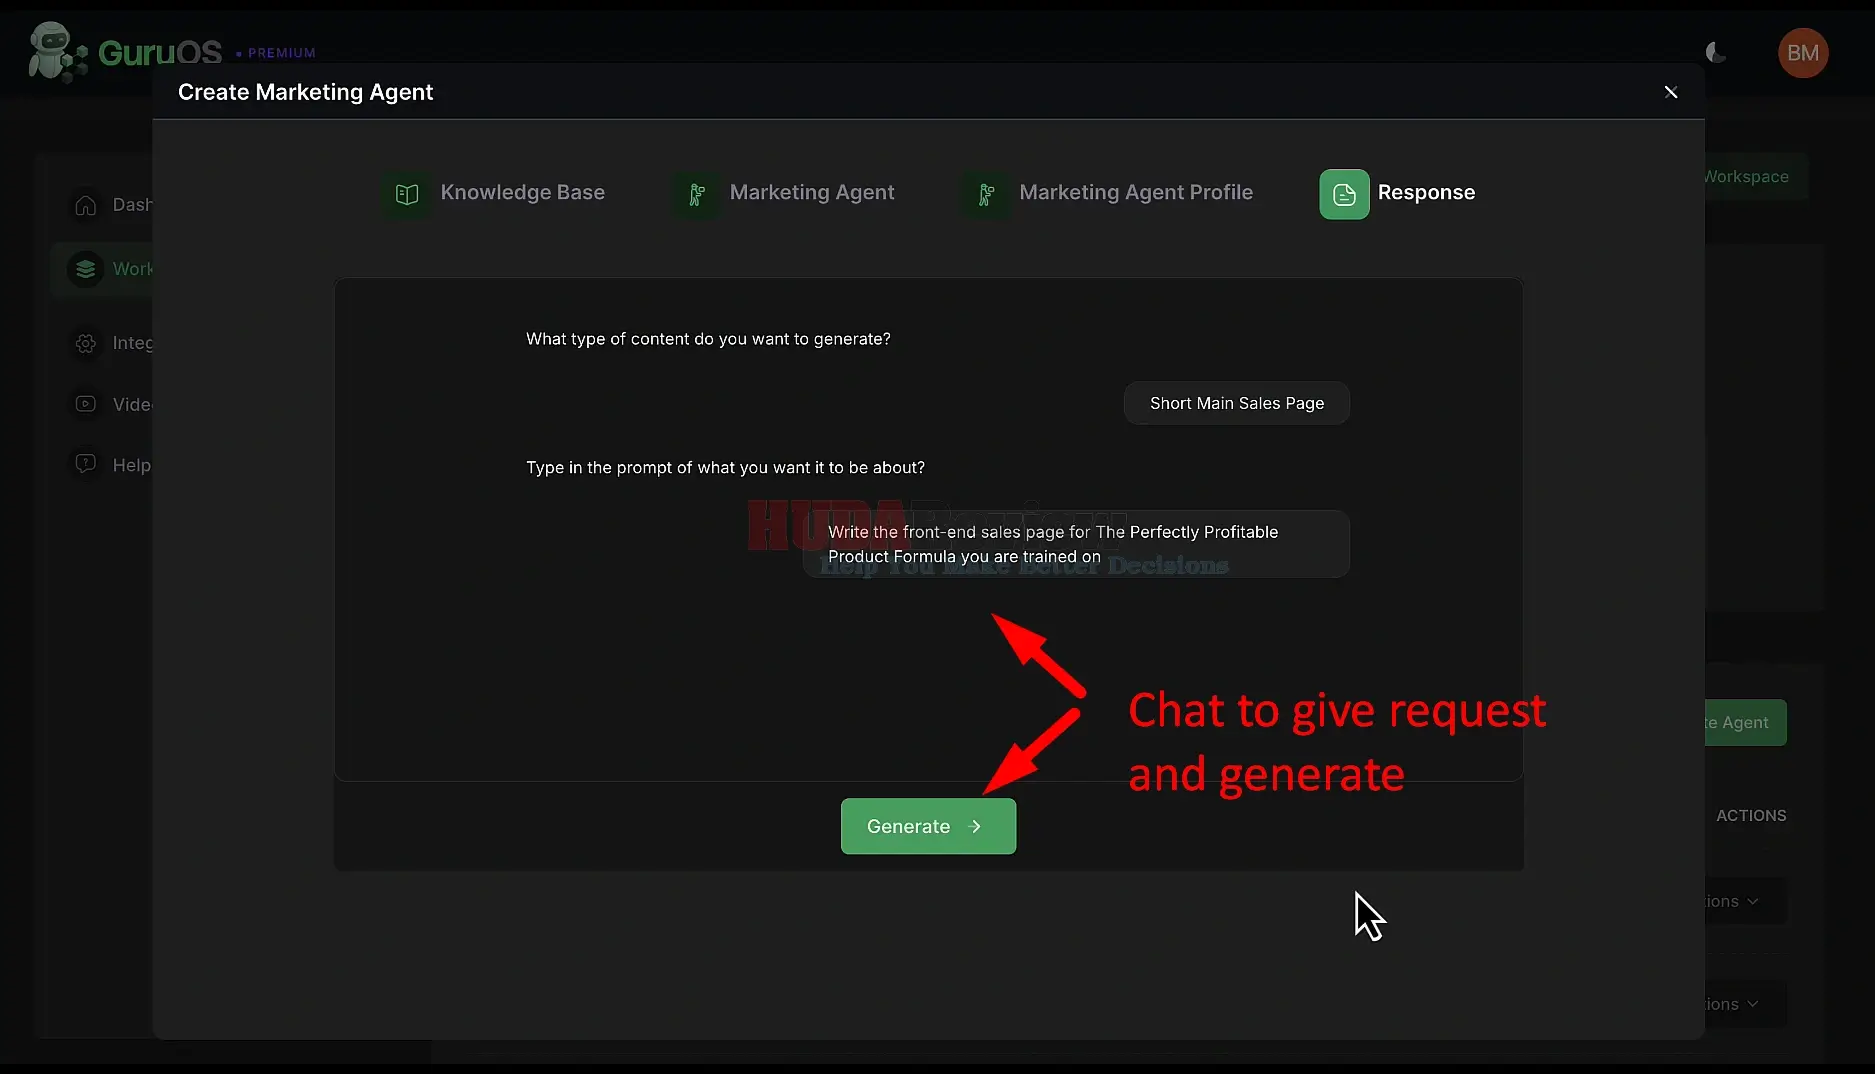1875x1074 pixels.
Task: Close the Create Marketing Agent dialog
Action: 1670,92
